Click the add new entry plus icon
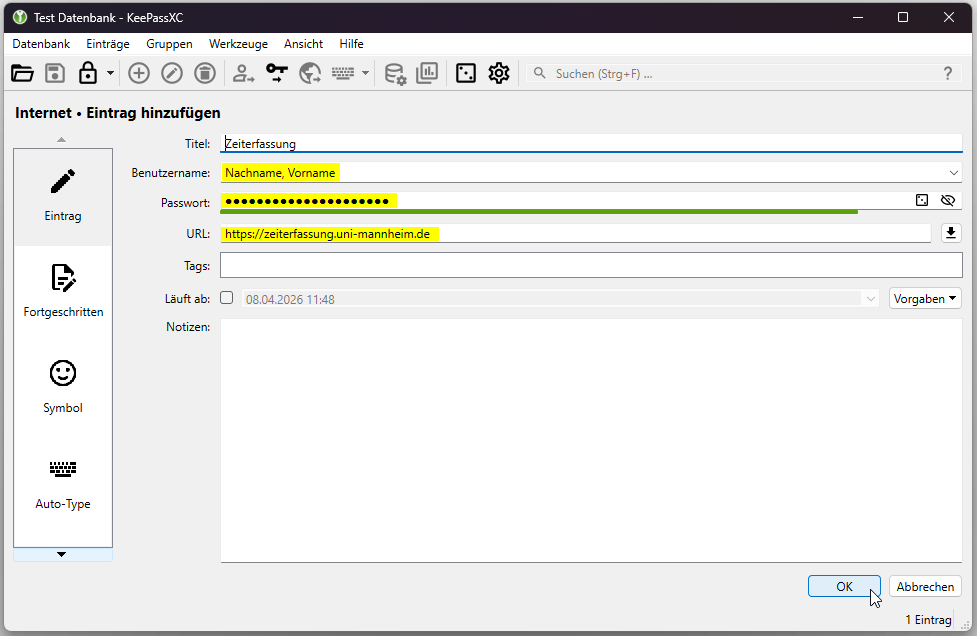 139,74
